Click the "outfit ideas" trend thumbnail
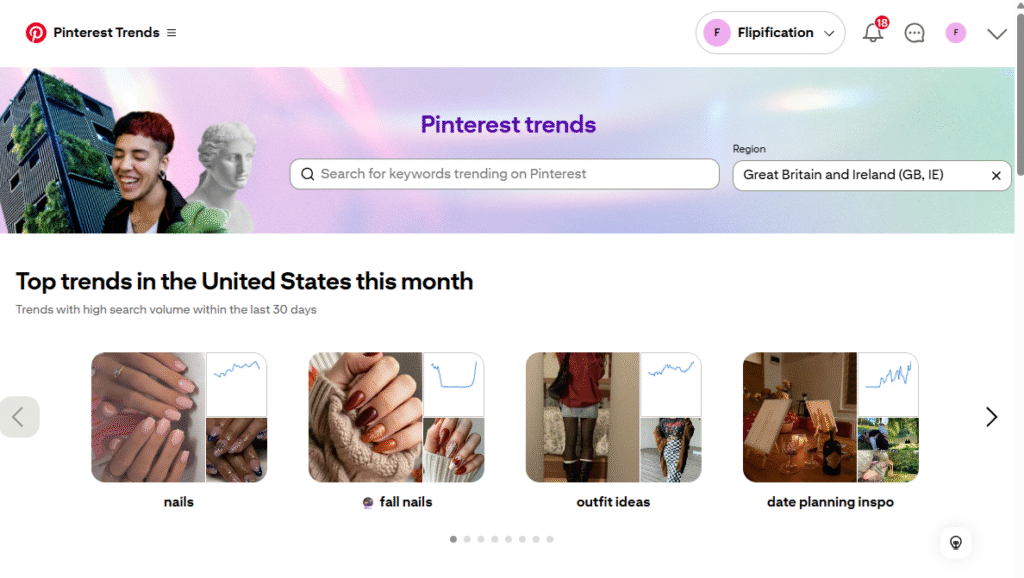The image size is (1024, 578). coord(613,417)
